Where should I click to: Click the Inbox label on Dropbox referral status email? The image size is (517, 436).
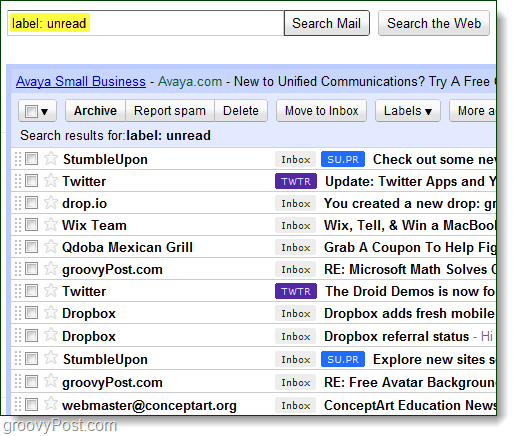295,336
